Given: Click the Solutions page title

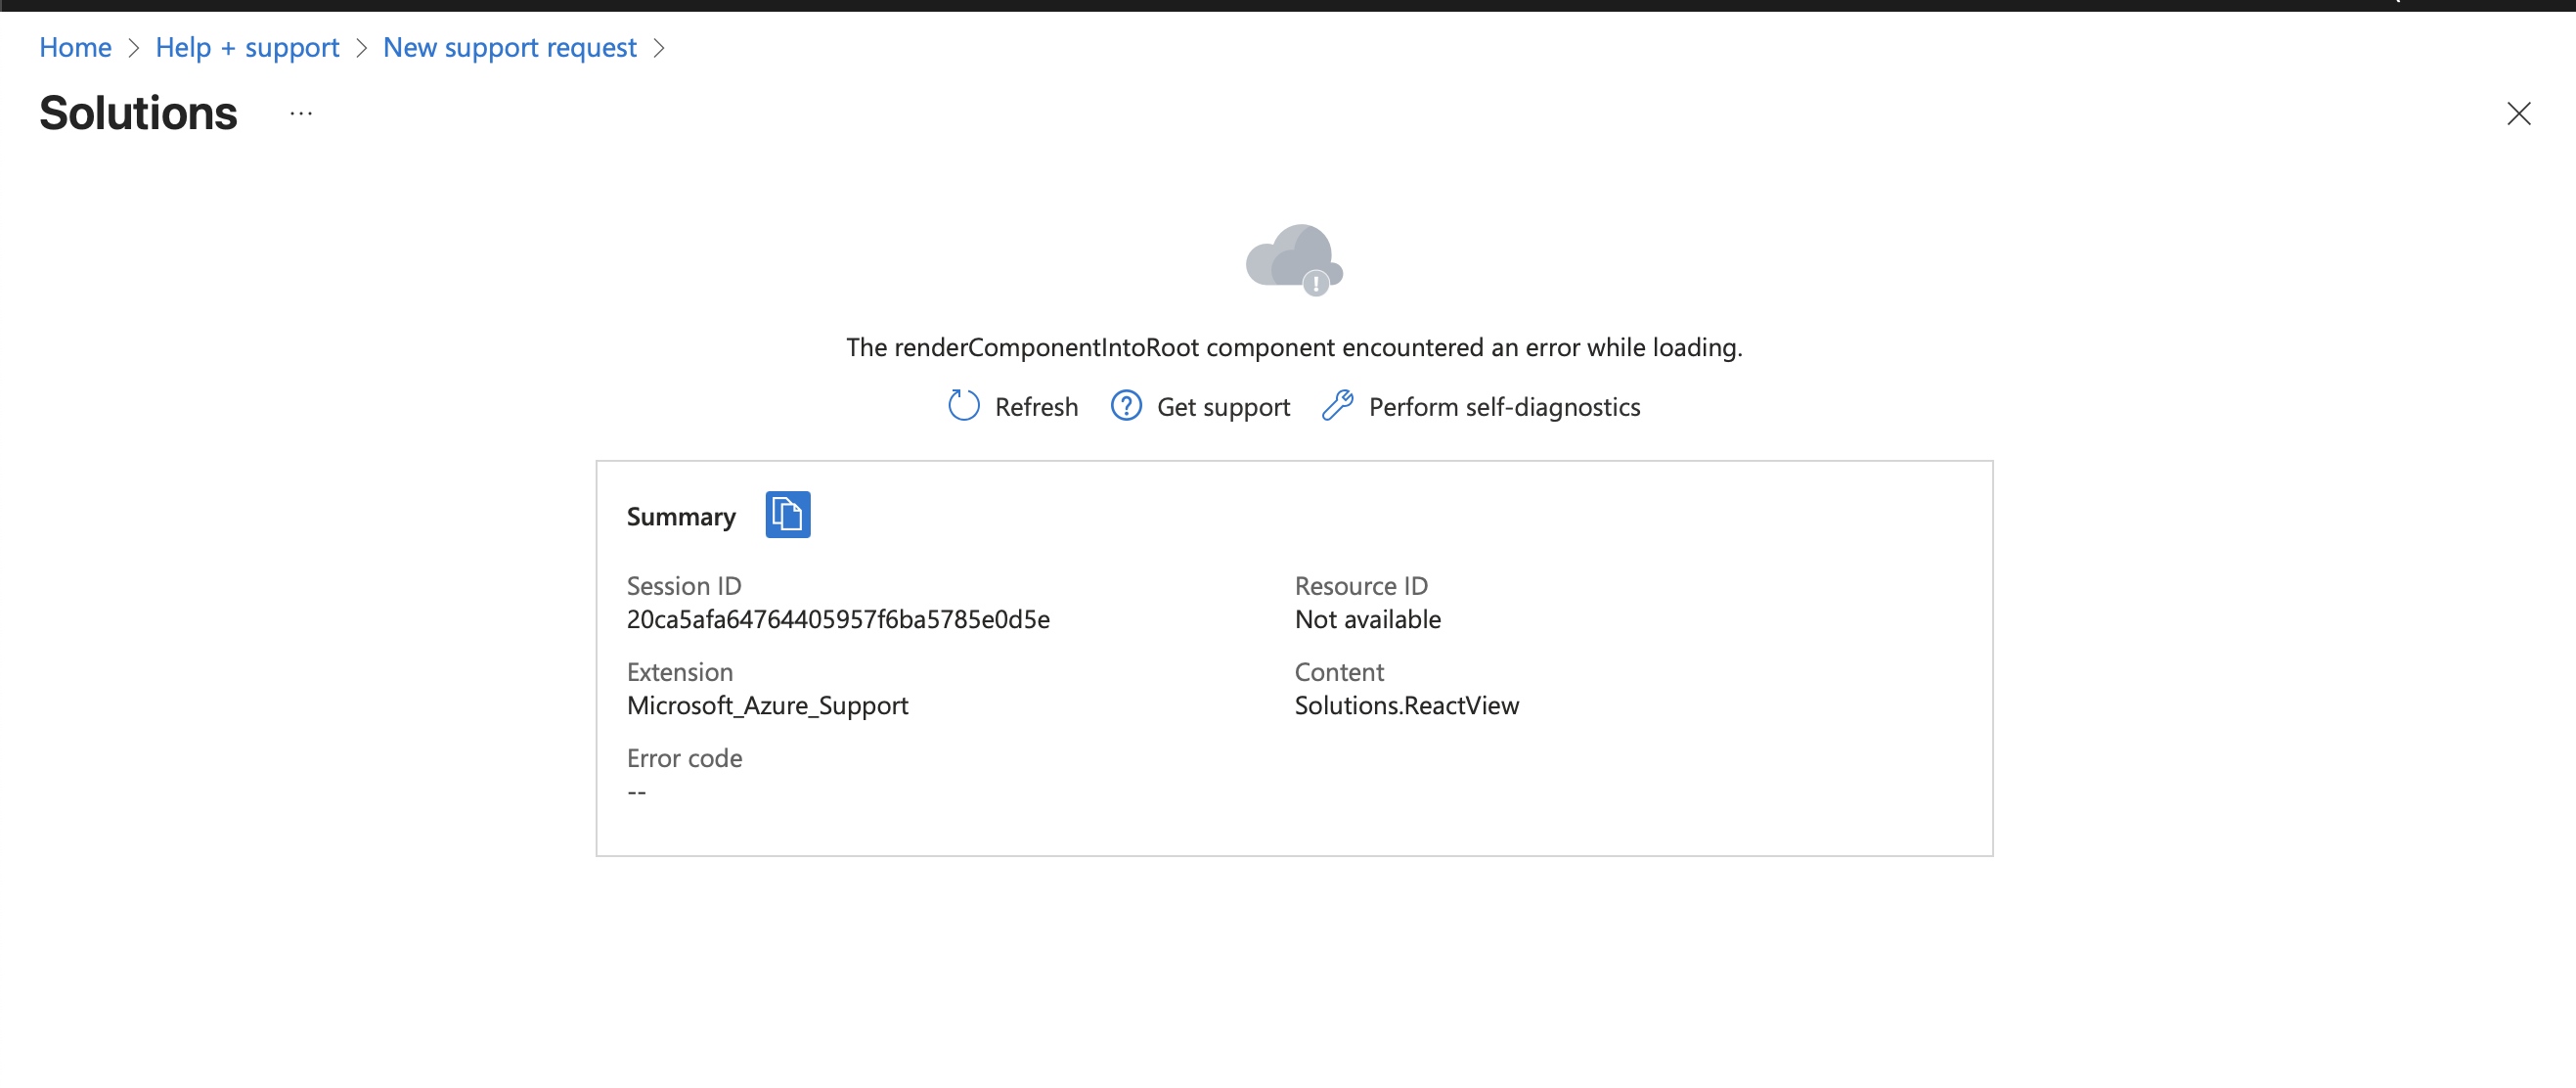Looking at the screenshot, I should [x=138, y=113].
